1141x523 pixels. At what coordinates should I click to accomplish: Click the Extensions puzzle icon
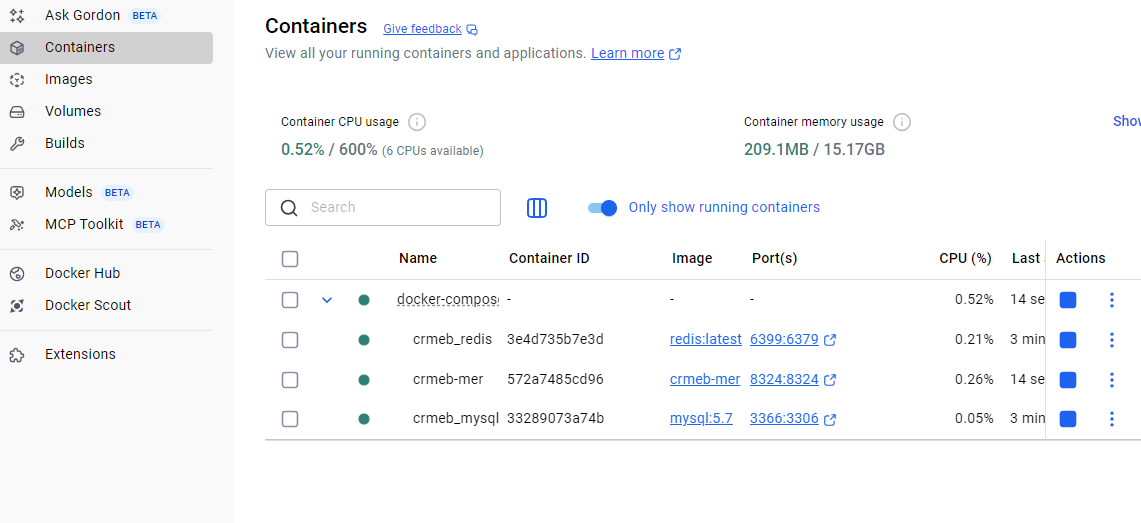(17, 355)
